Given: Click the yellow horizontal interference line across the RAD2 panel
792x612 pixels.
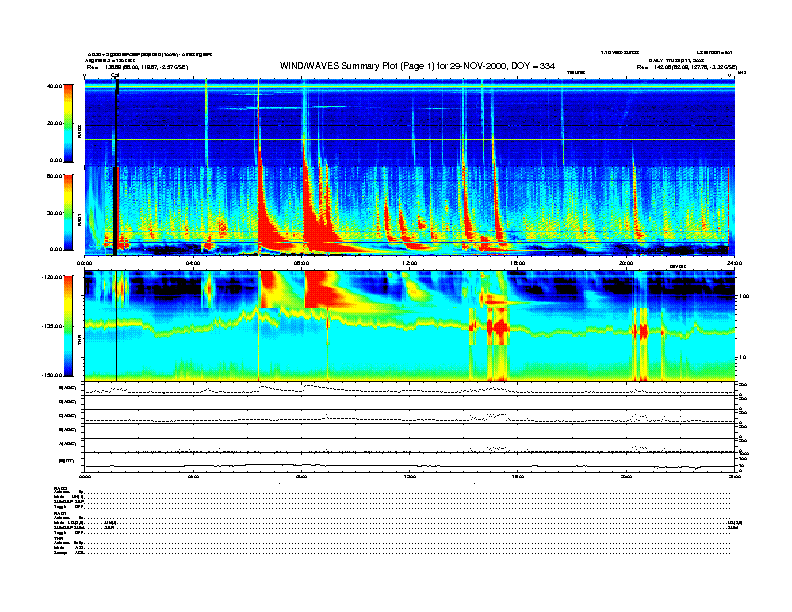Looking at the screenshot, I should pyautogui.click(x=409, y=139).
